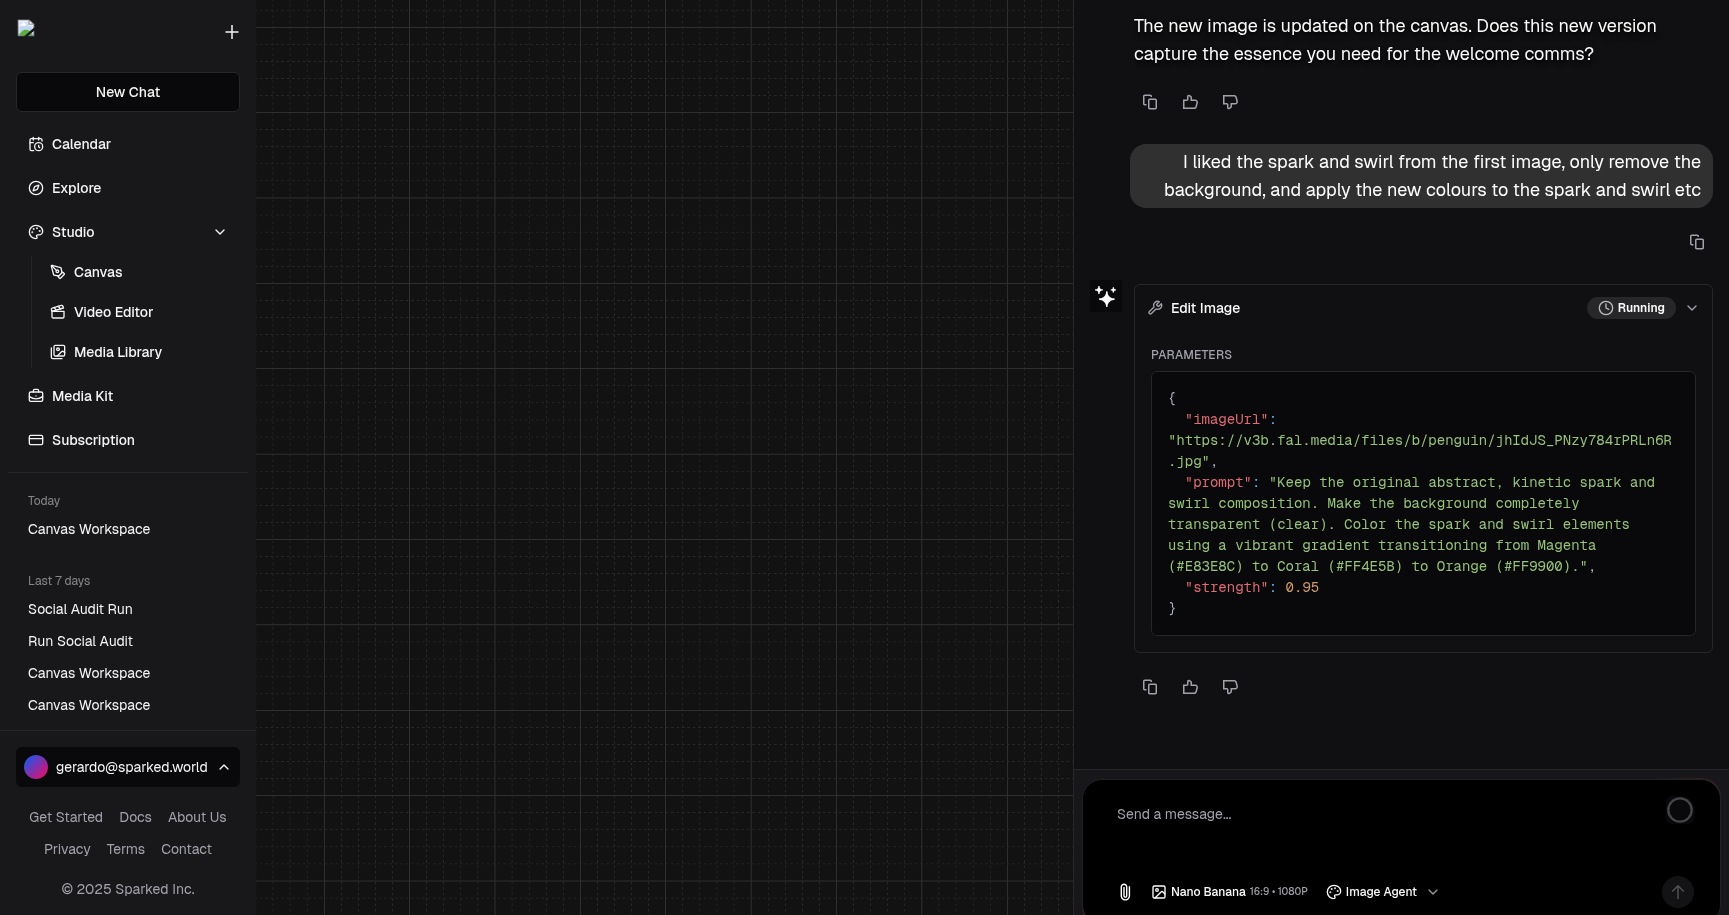Image resolution: width=1729 pixels, height=915 pixels.
Task: Thumbs down the welcome comms reply
Action: pos(1230,102)
